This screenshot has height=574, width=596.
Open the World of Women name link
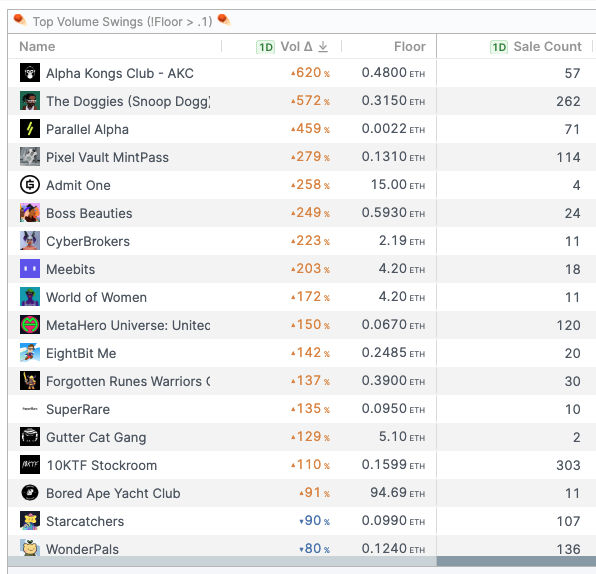point(96,297)
